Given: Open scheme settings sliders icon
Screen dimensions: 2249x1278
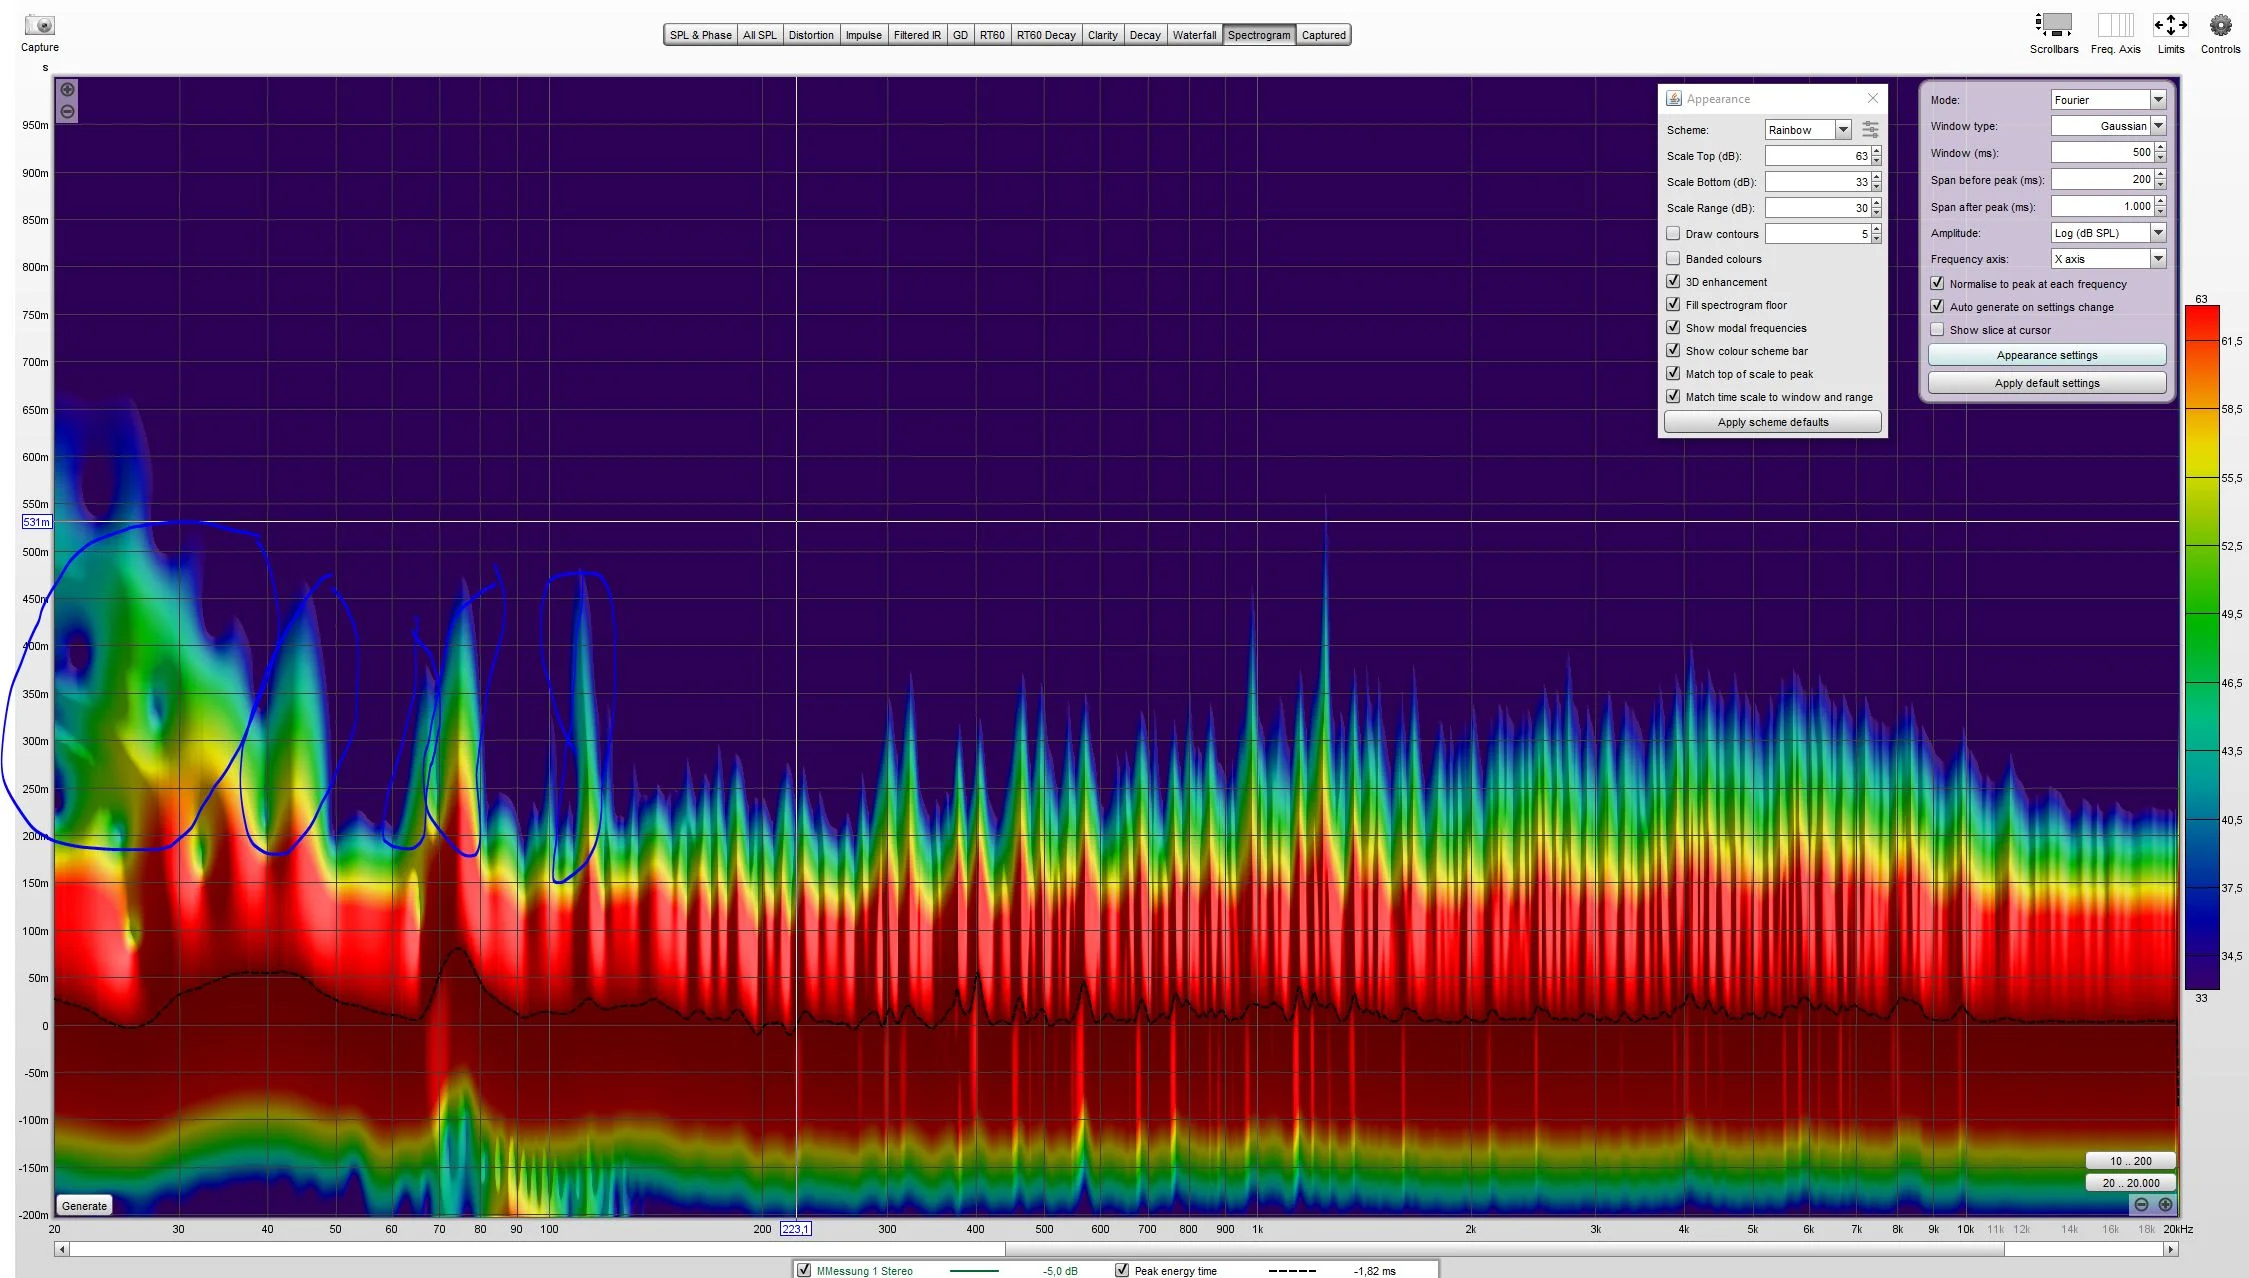Looking at the screenshot, I should [1869, 130].
